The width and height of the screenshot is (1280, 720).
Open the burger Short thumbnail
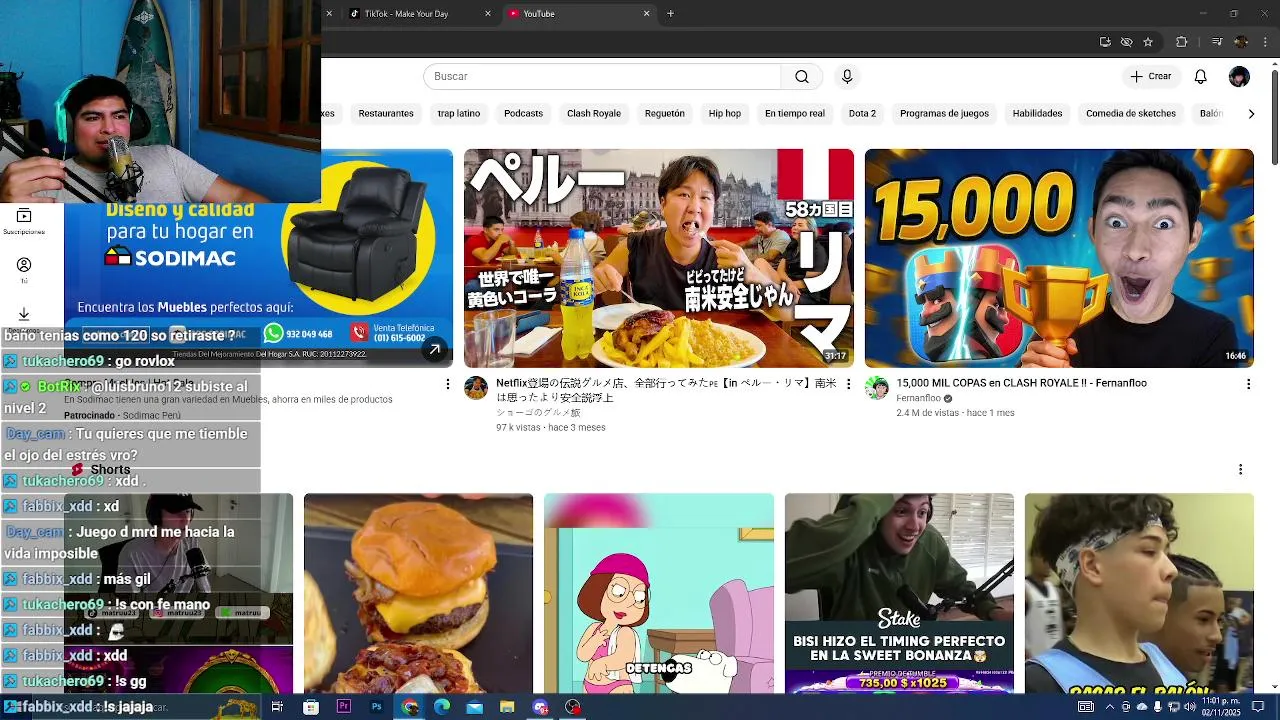[x=418, y=593]
